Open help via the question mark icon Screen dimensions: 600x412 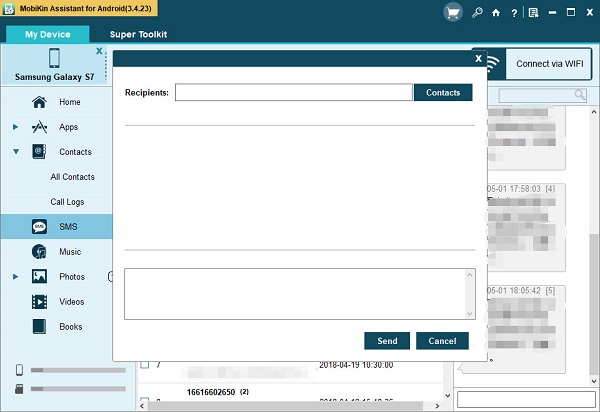coord(514,13)
